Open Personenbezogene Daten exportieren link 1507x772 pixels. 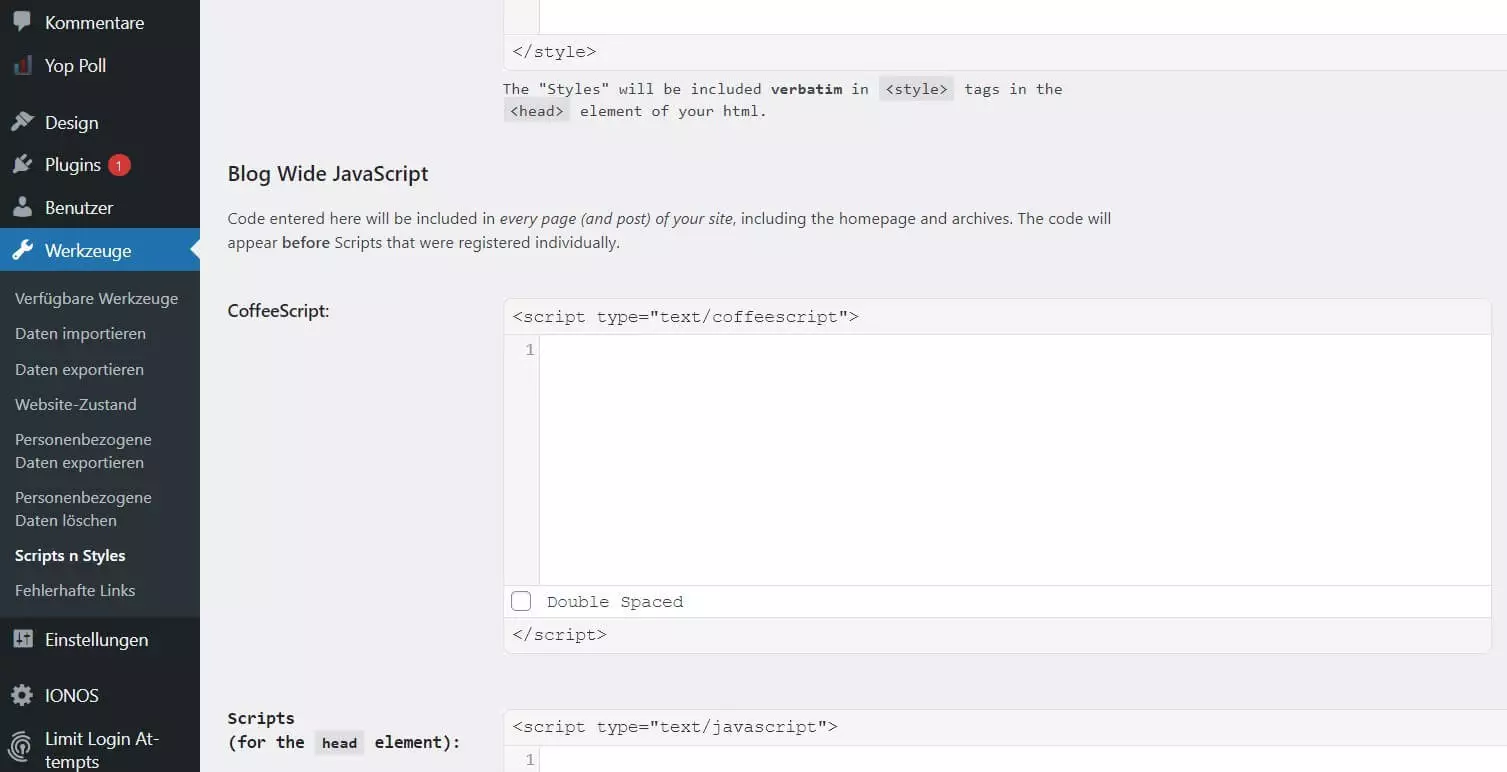[83, 451]
